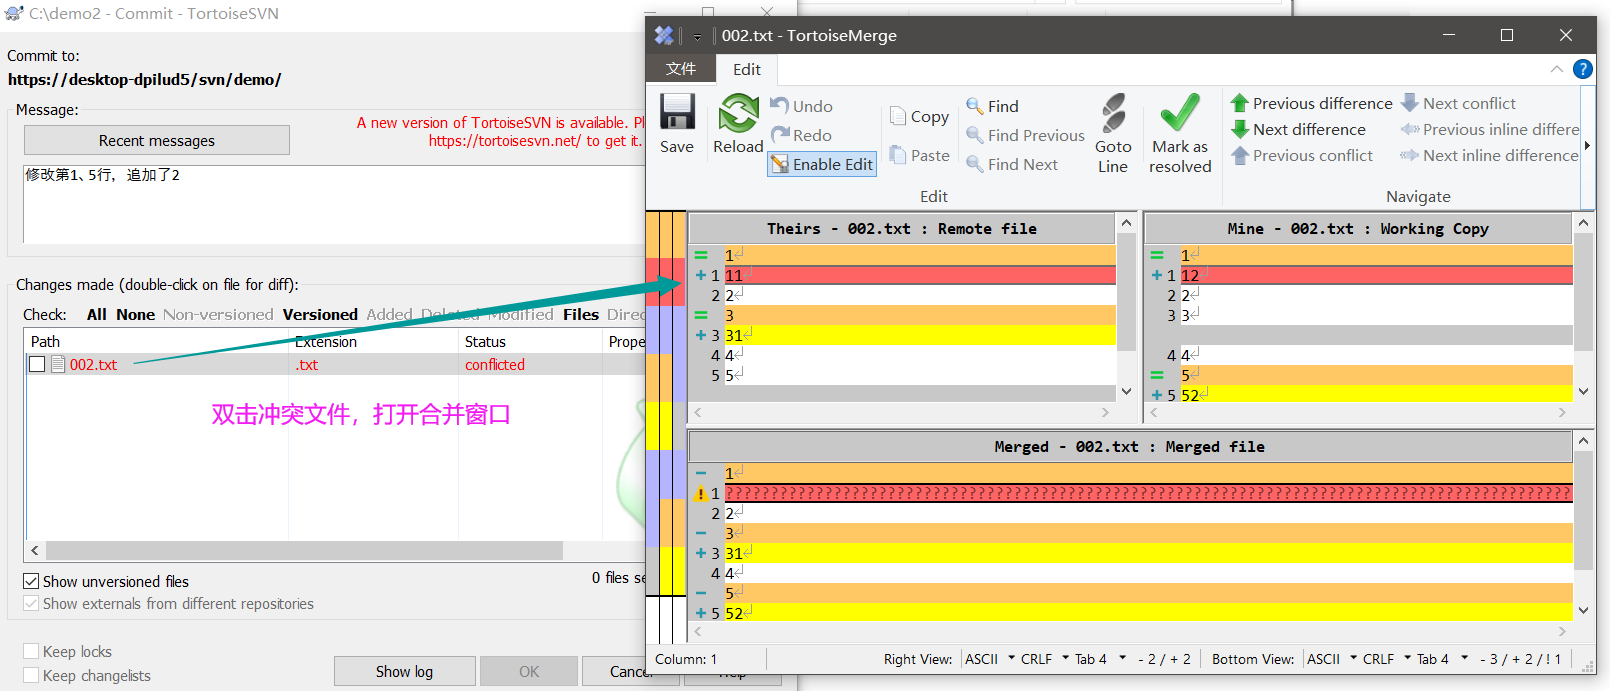Click the Theirs pane vertical scrollbar
The width and height of the screenshot is (1610, 691).
1126,306
